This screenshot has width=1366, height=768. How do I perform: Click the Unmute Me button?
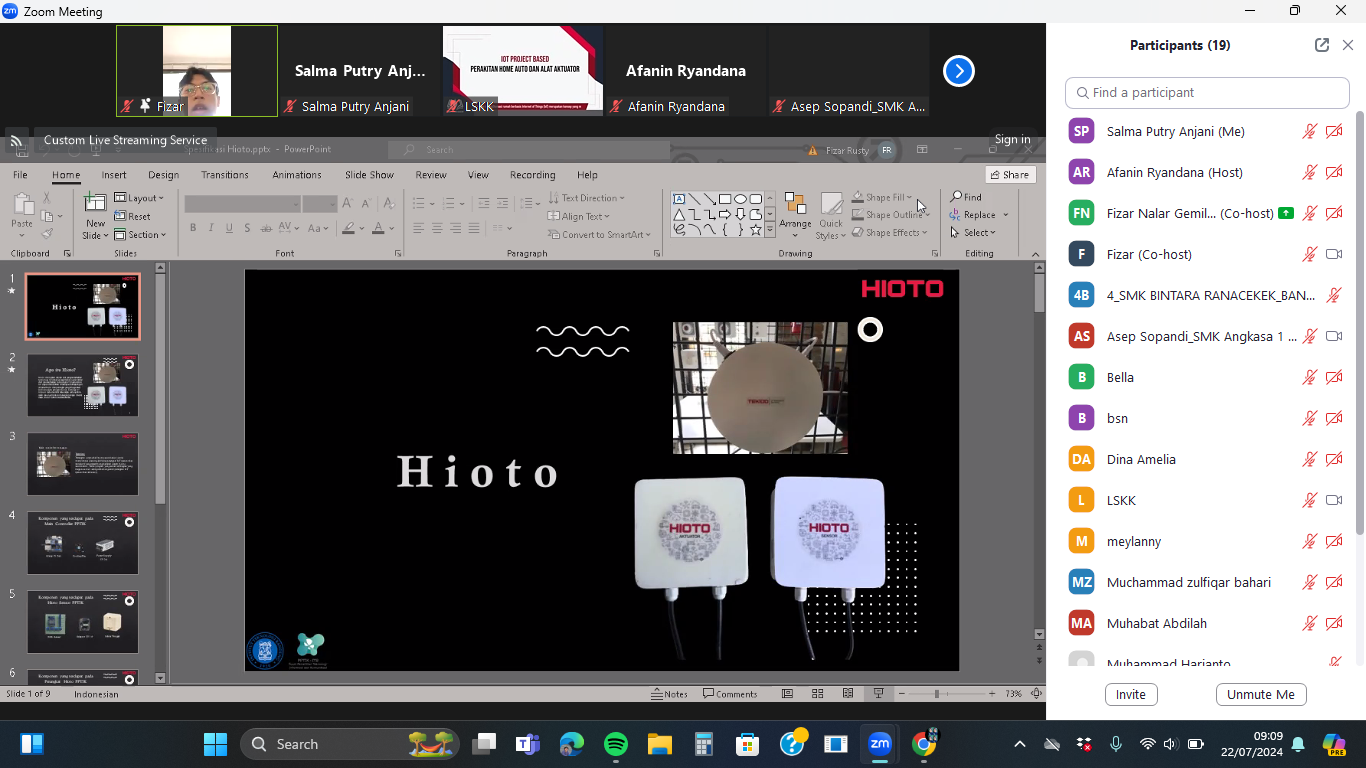tap(1261, 695)
